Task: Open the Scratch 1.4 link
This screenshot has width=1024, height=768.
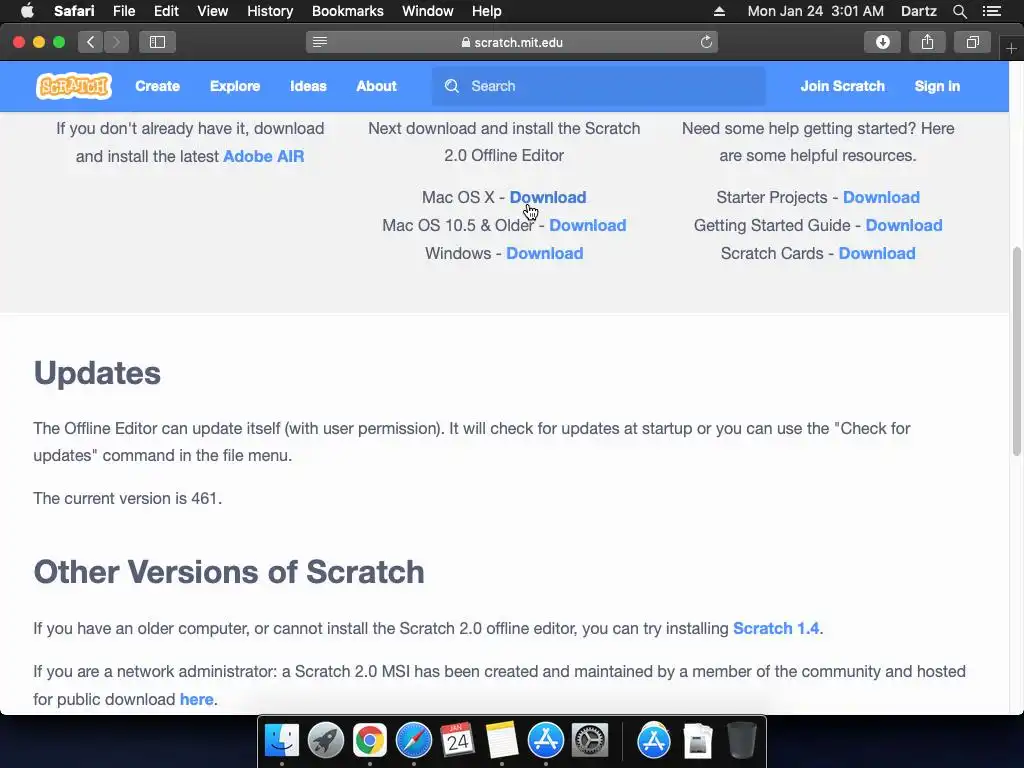Action: (x=776, y=628)
